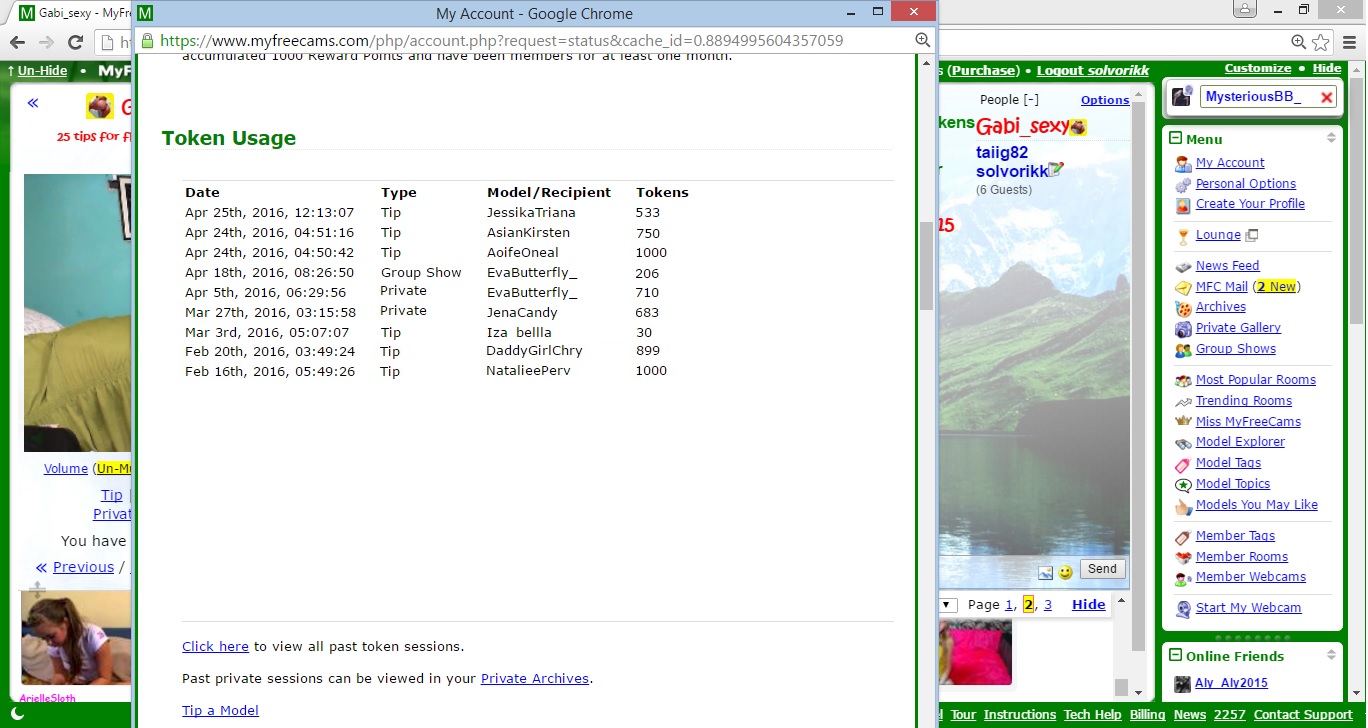Click the Create Your Profile icon
The width and height of the screenshot is (1368, 728).
coord(1183,204)
